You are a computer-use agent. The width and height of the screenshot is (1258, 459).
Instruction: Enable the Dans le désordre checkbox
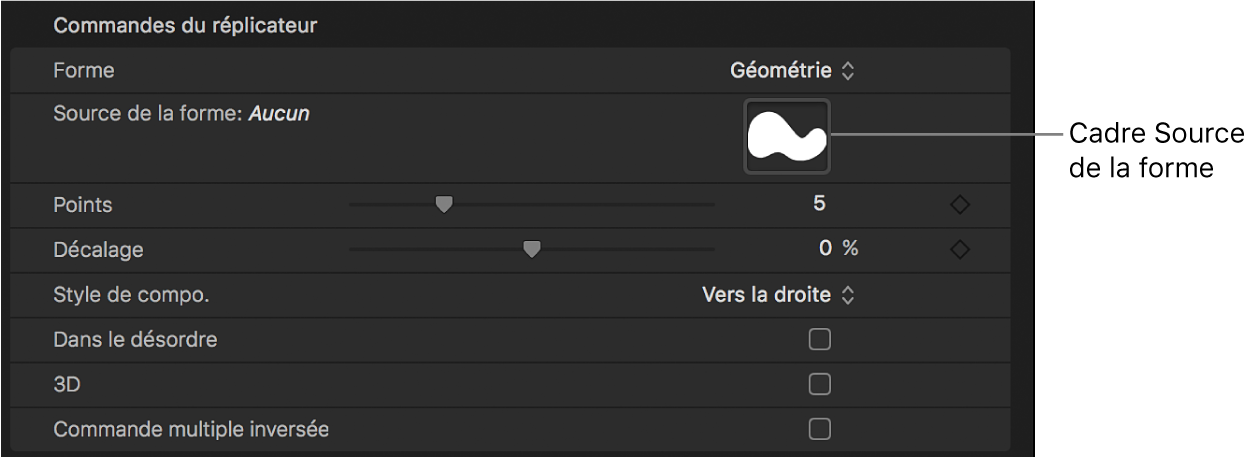[x=819, y=340]
